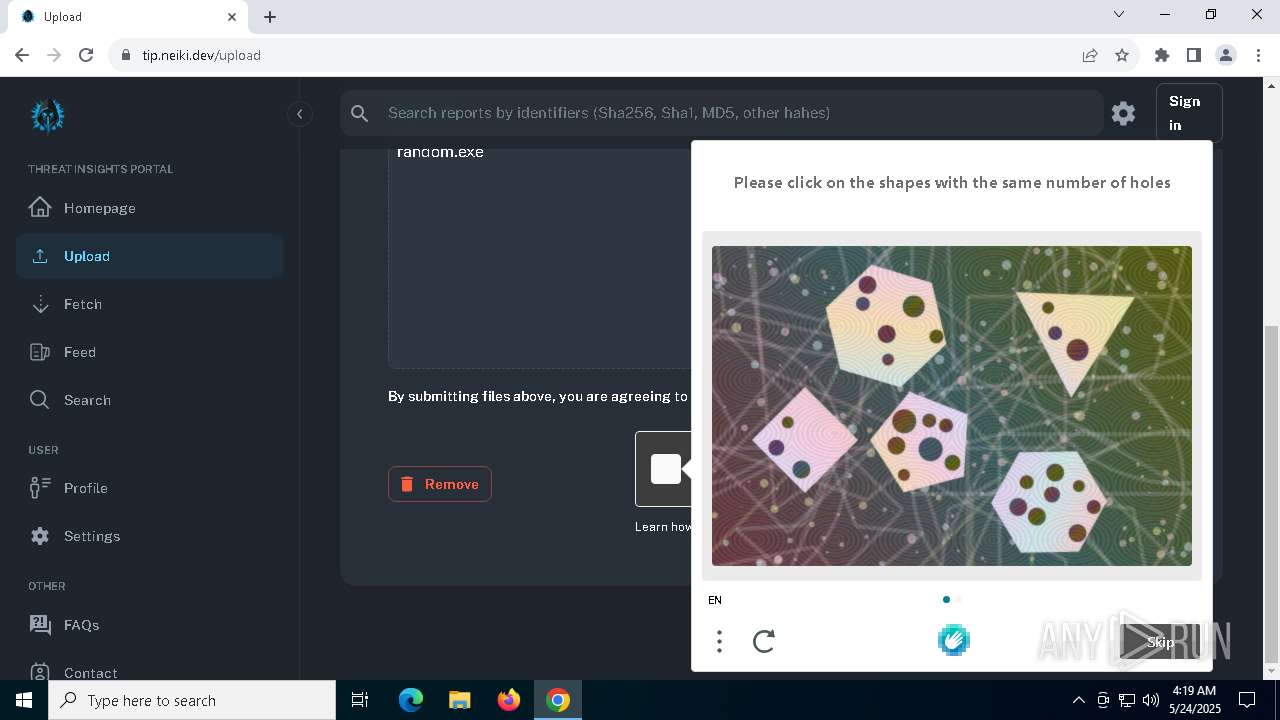
Task: Click the Sign in button
Action: (1189, 113)
